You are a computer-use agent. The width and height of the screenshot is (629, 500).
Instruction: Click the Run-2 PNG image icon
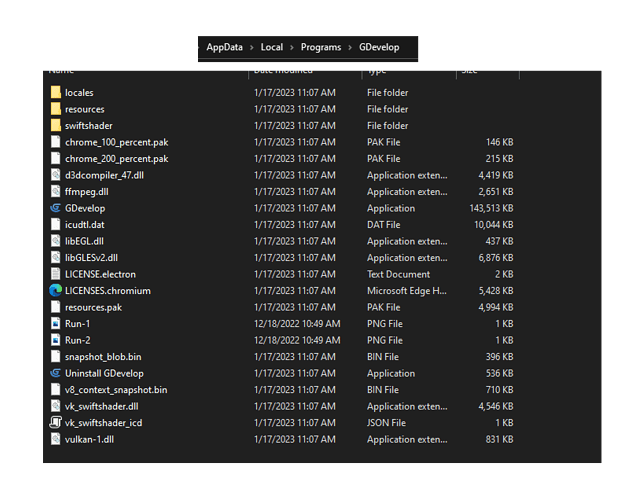(x=56, y=340)
